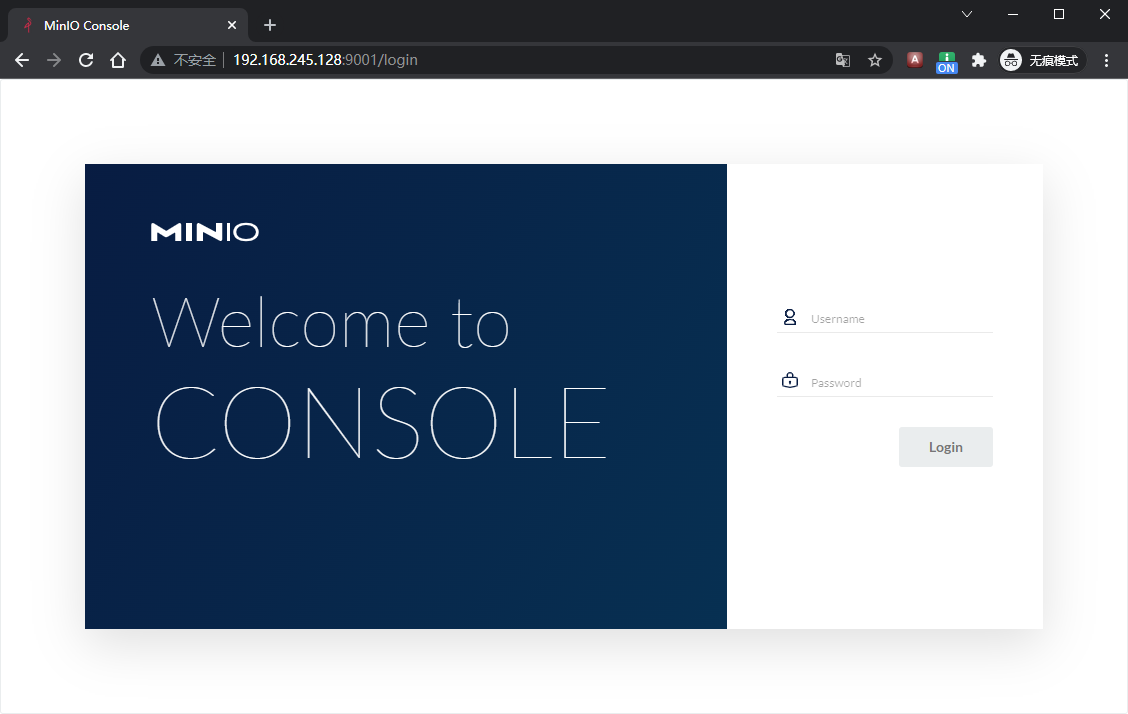Viewport: 1128px width, 714px height.
Task: Click the not-secure warning triangle icon
Action: pos(158,60)
